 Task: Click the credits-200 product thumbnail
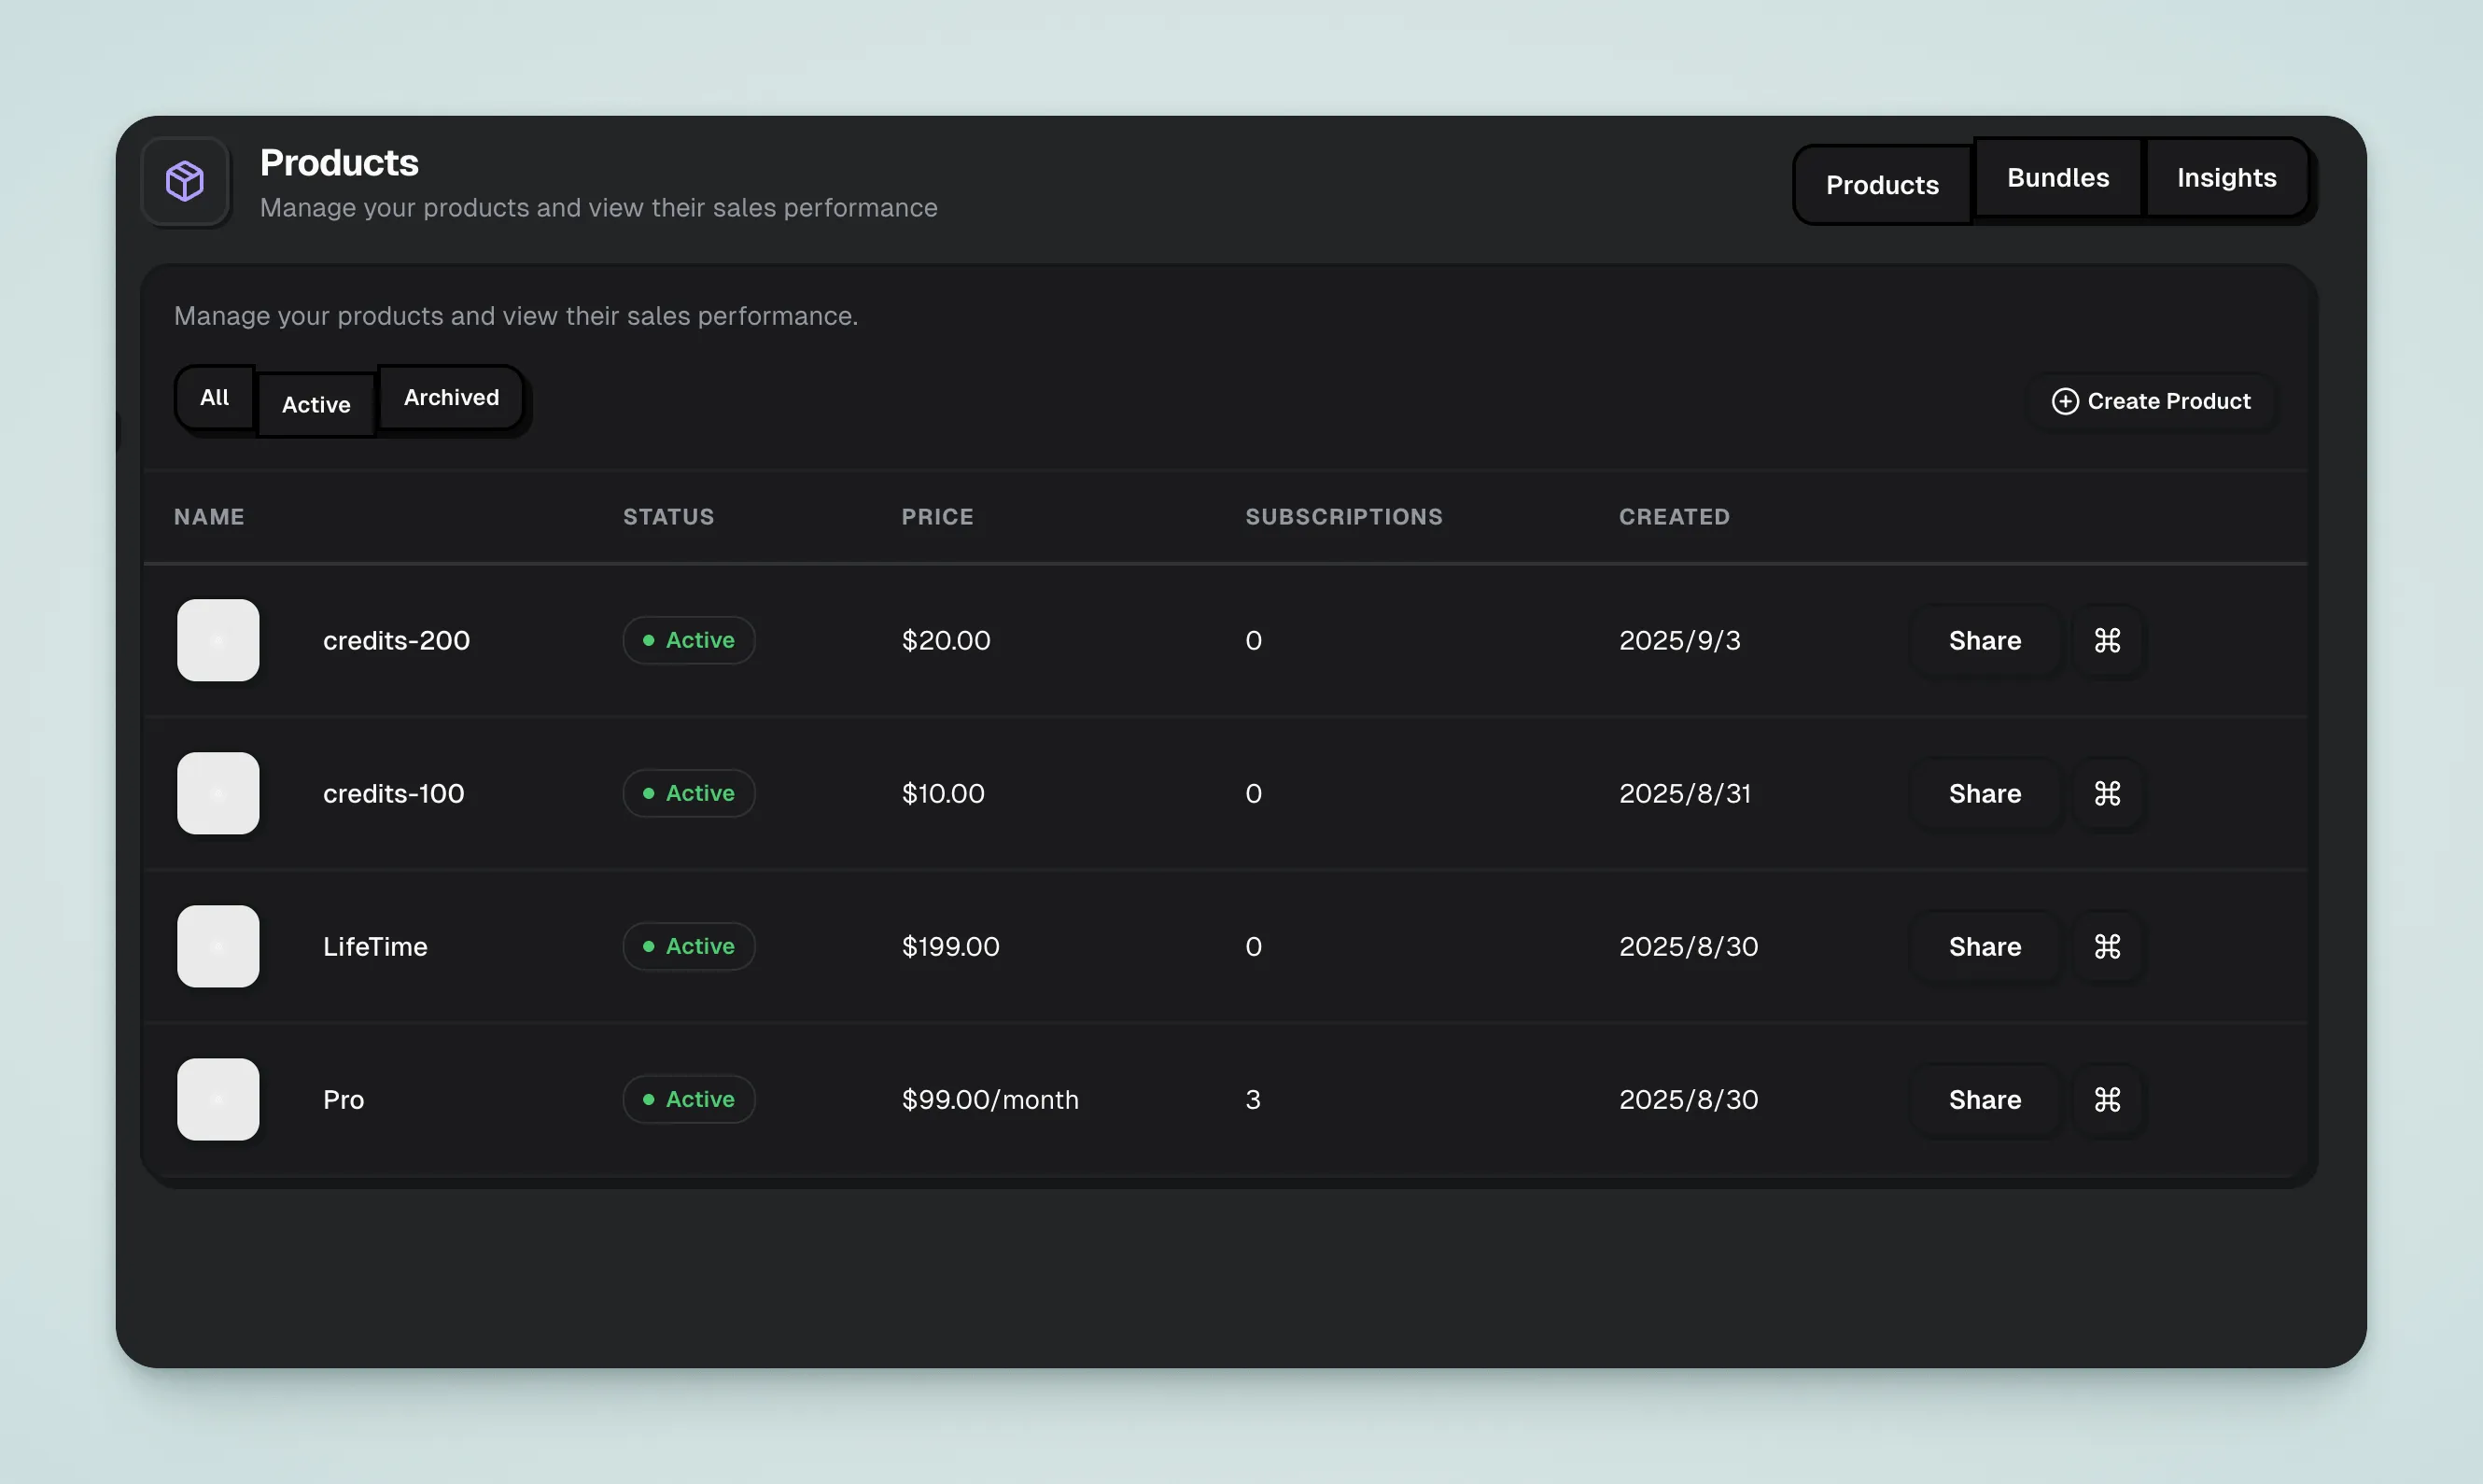218,640
